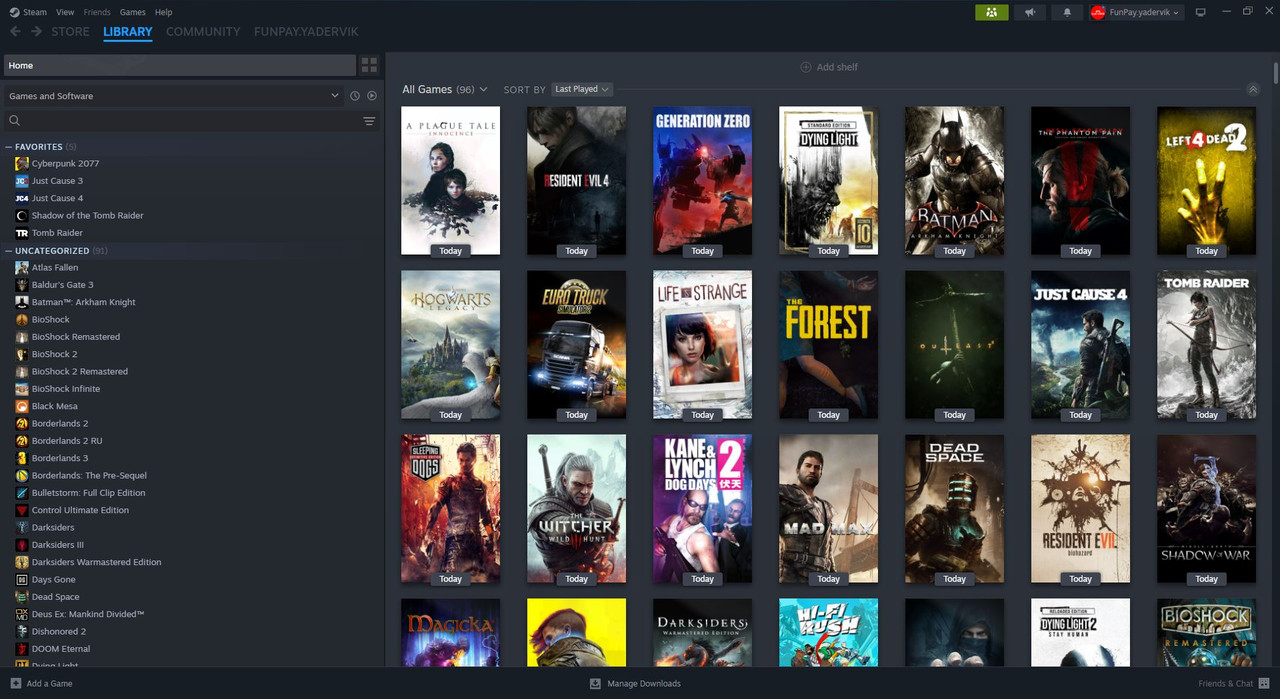1280x699 pixels.
Task: Click the Add shelf plus icon
Action: 806,67
